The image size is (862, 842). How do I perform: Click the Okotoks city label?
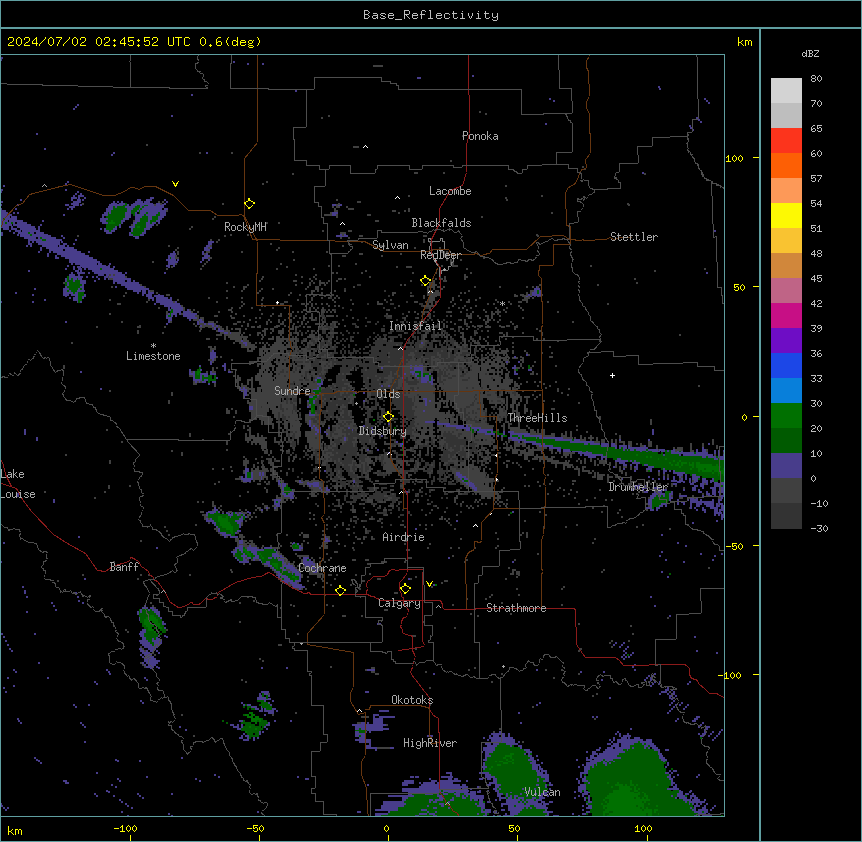(412, 700)
